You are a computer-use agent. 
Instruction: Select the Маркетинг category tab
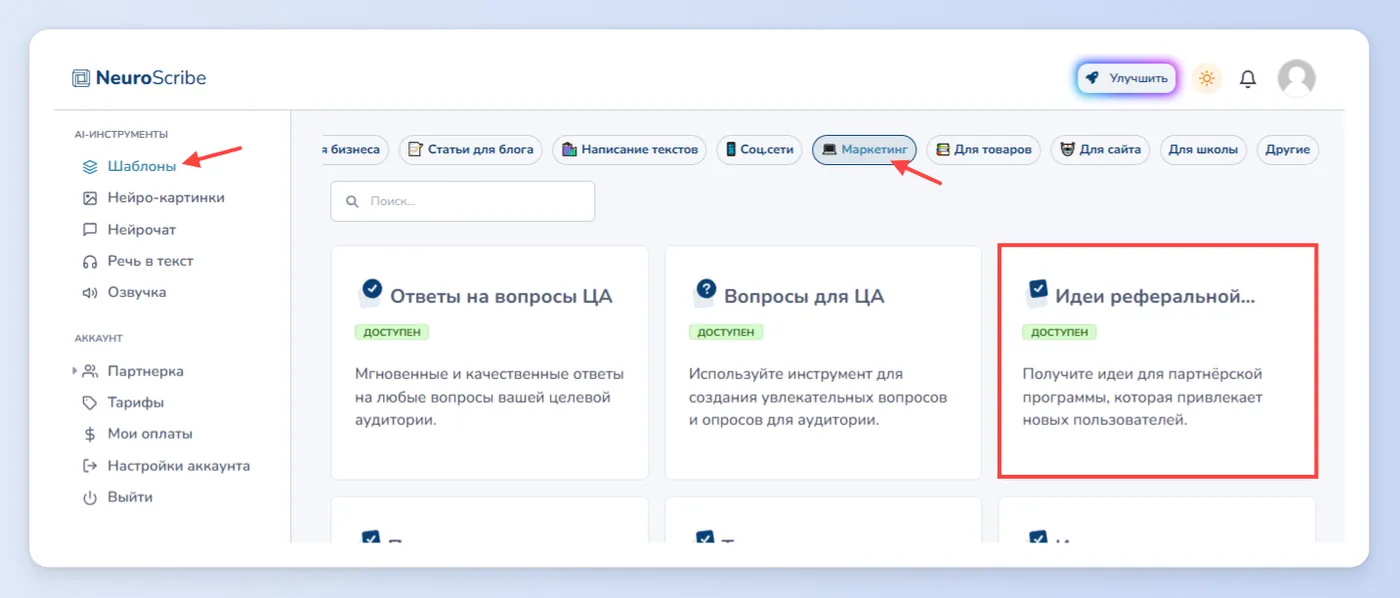(x=864, y=150)
